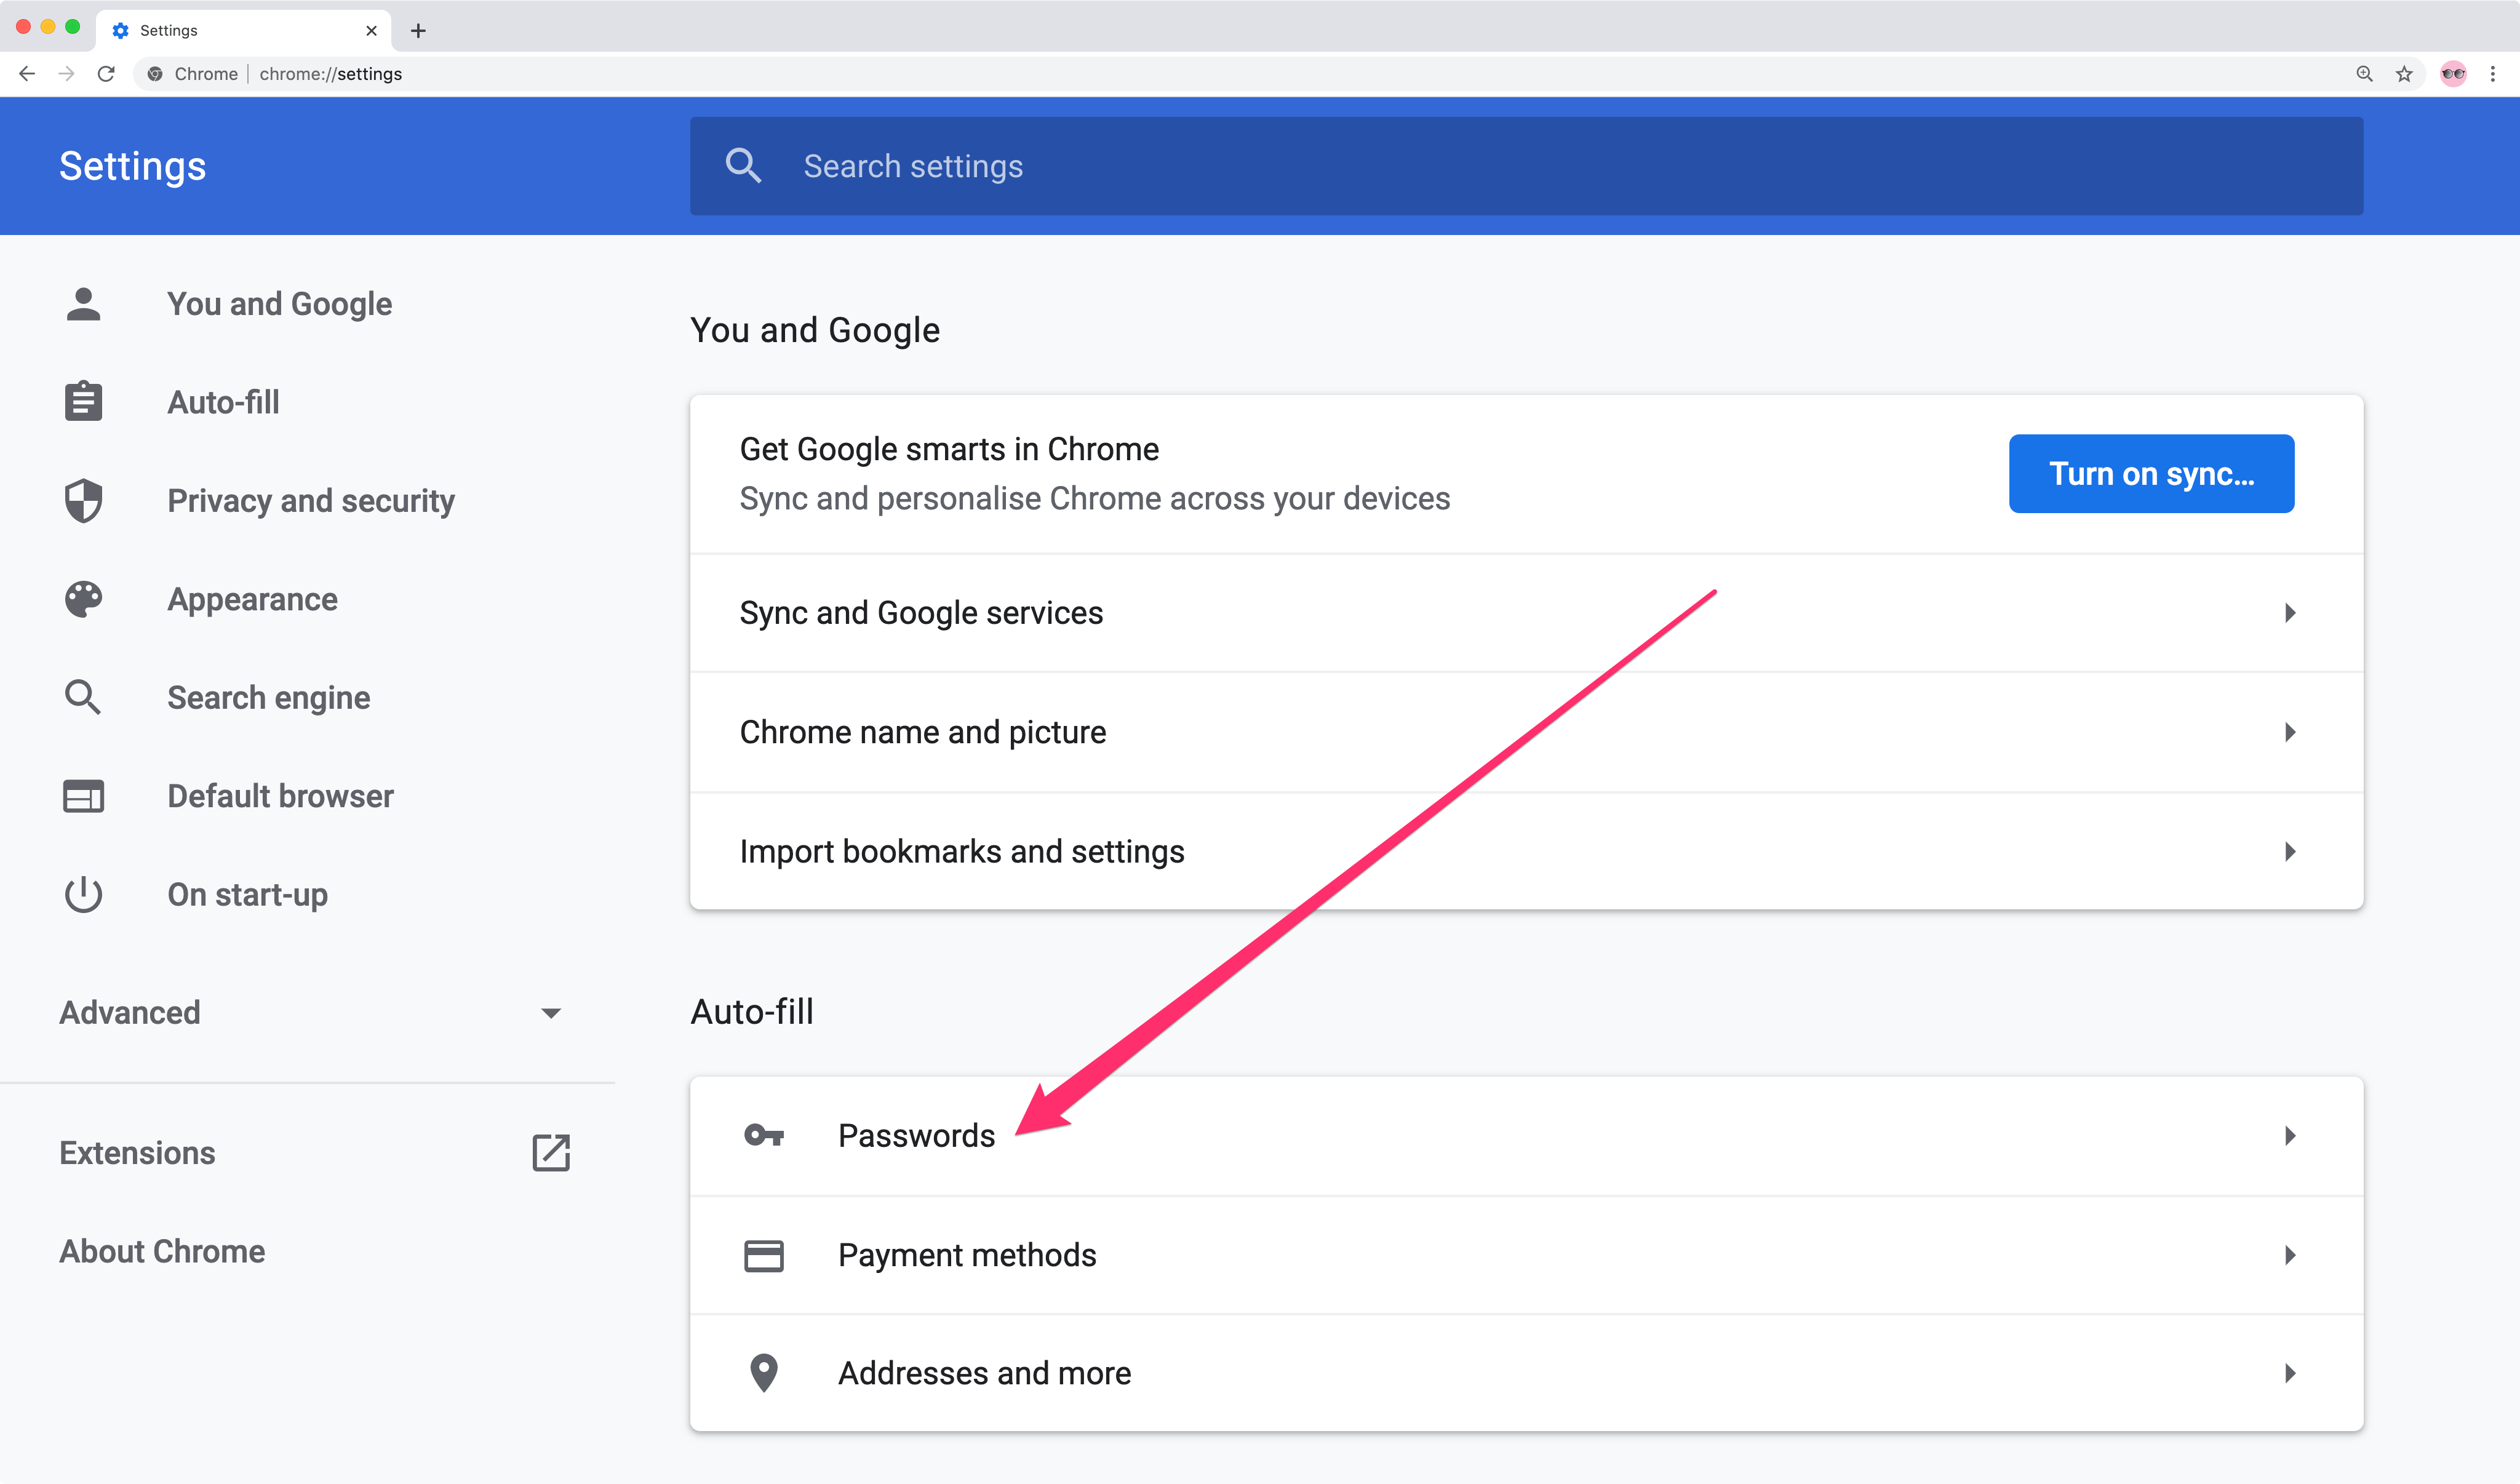Open Extensions link in sidebar
Viewport: 2520px width, 1484px height.
[x=137, y=1152]
